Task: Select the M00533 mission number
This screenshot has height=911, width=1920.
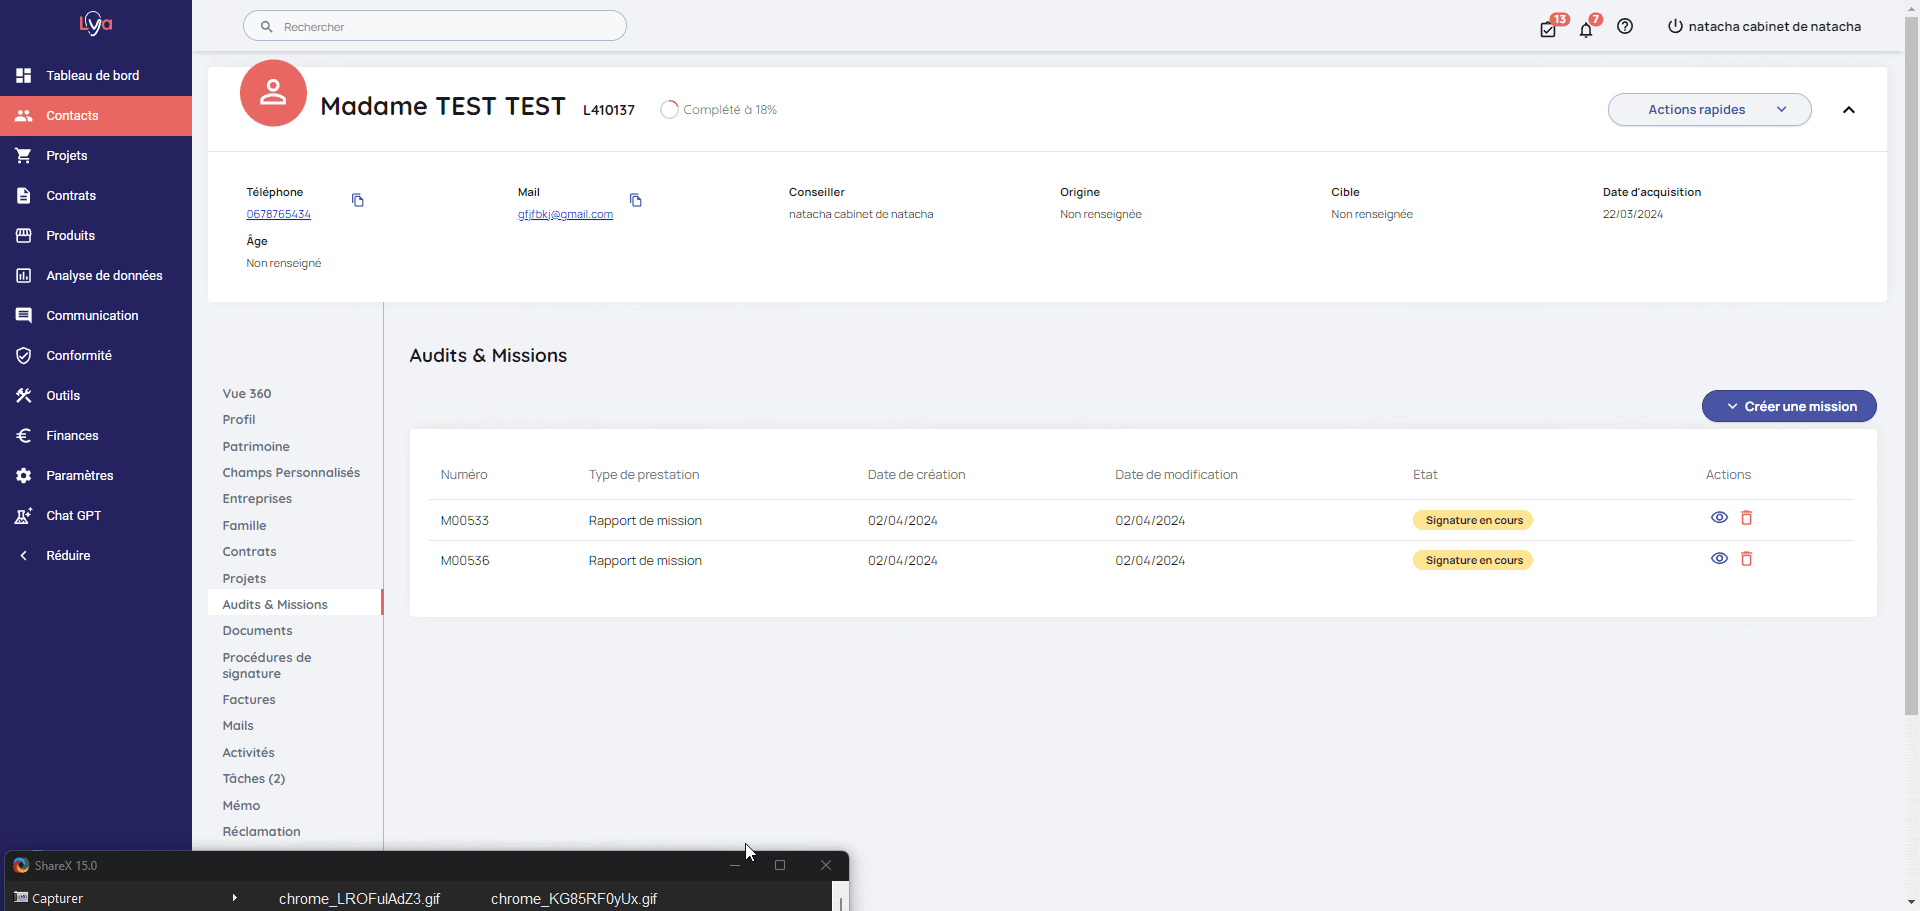Action: 465,521
